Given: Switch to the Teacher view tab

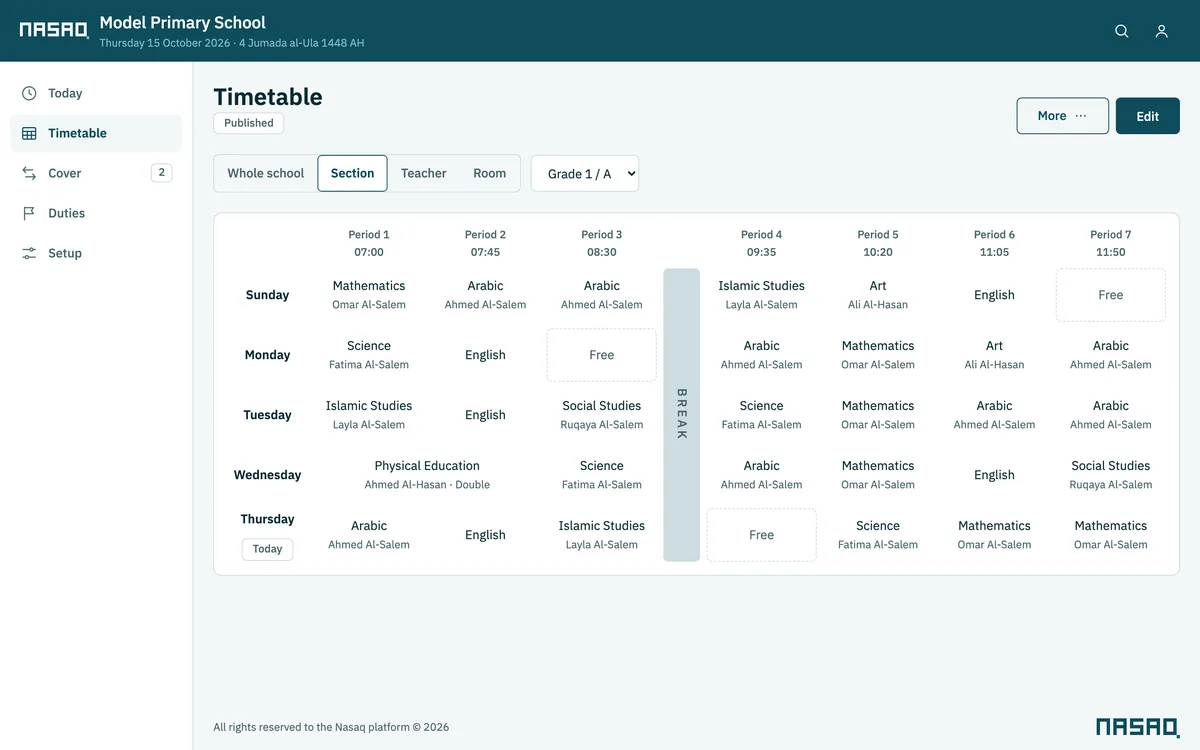Looking at the screenshot, I should point(424,173).
